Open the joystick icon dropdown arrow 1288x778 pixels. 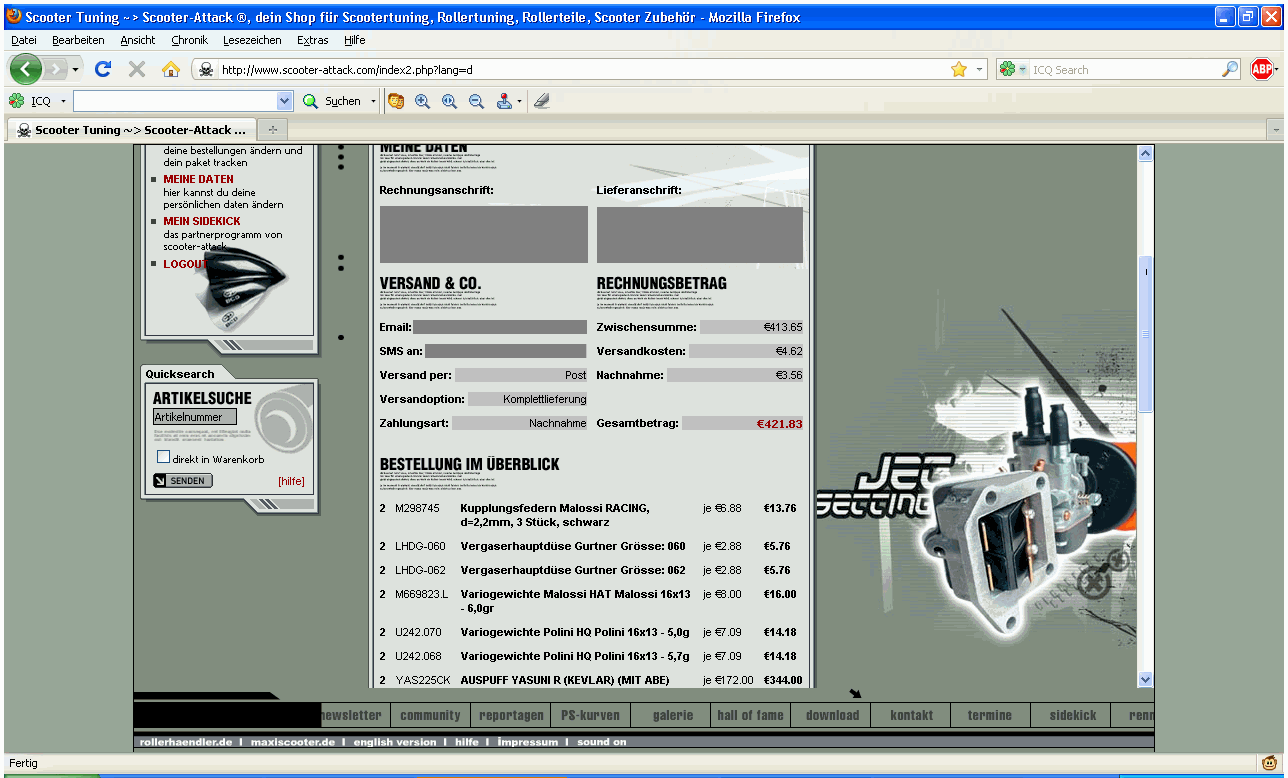pos(519,101)
